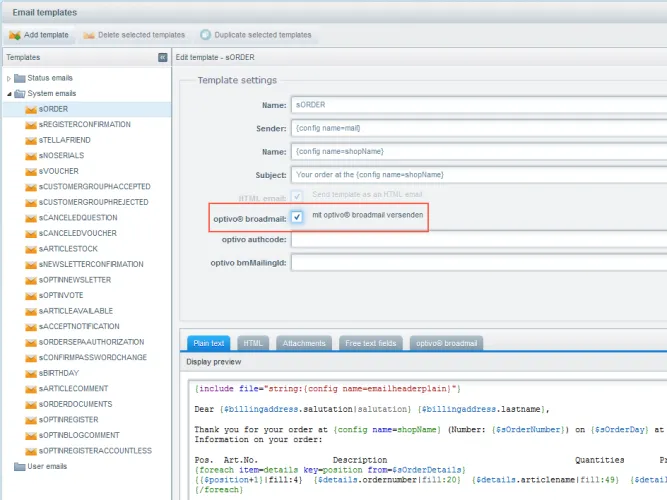The width and height of the screenshot is (667, 500).
Task: Click the sCONFIRMPASSWORDCHANGE envelope icon
Action: [x=31, y=358]
